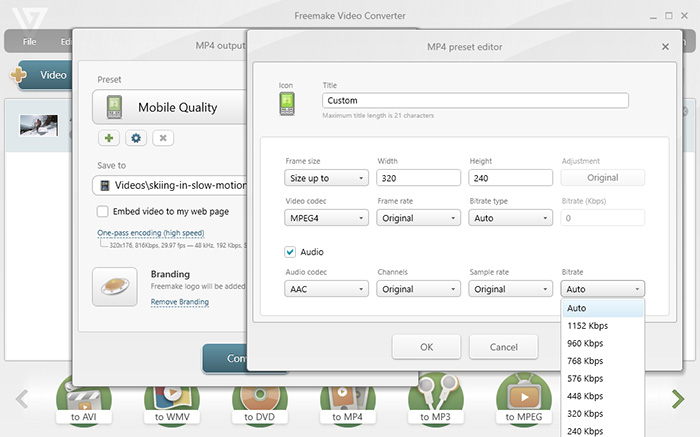Click the add preset green plus icon
700x437 pixels.
point(109,138)
